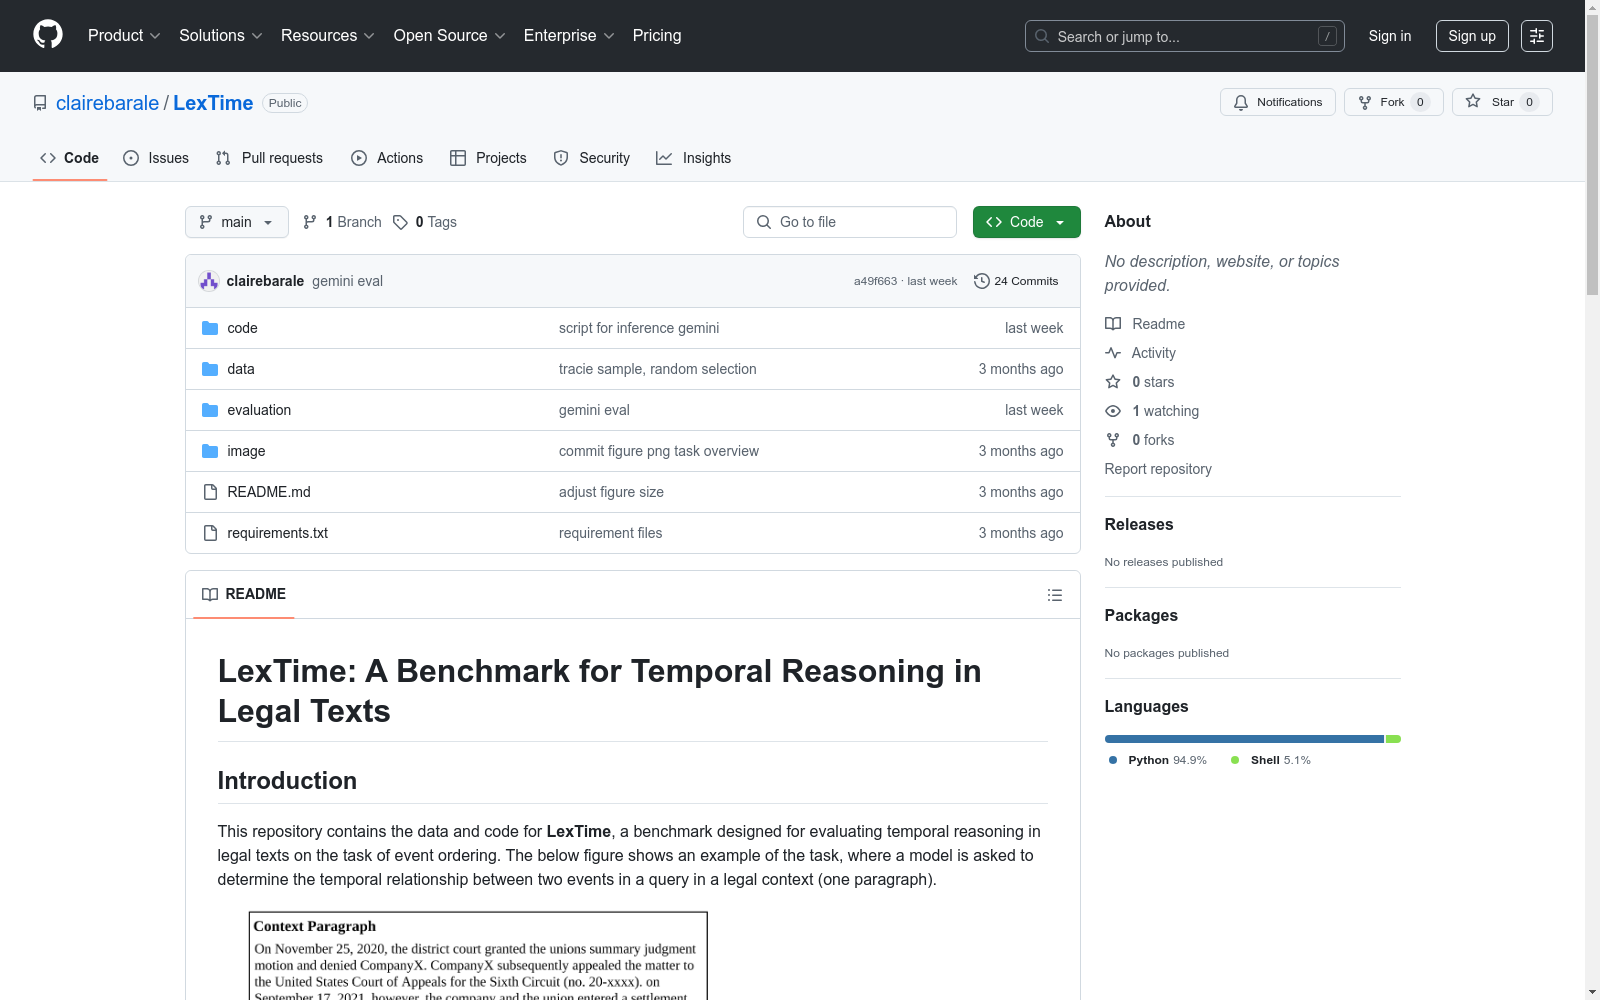The height and width of the screenshot is (1000, 1600).
Task: Open the Pricing link
Action: tap(657, 35)
